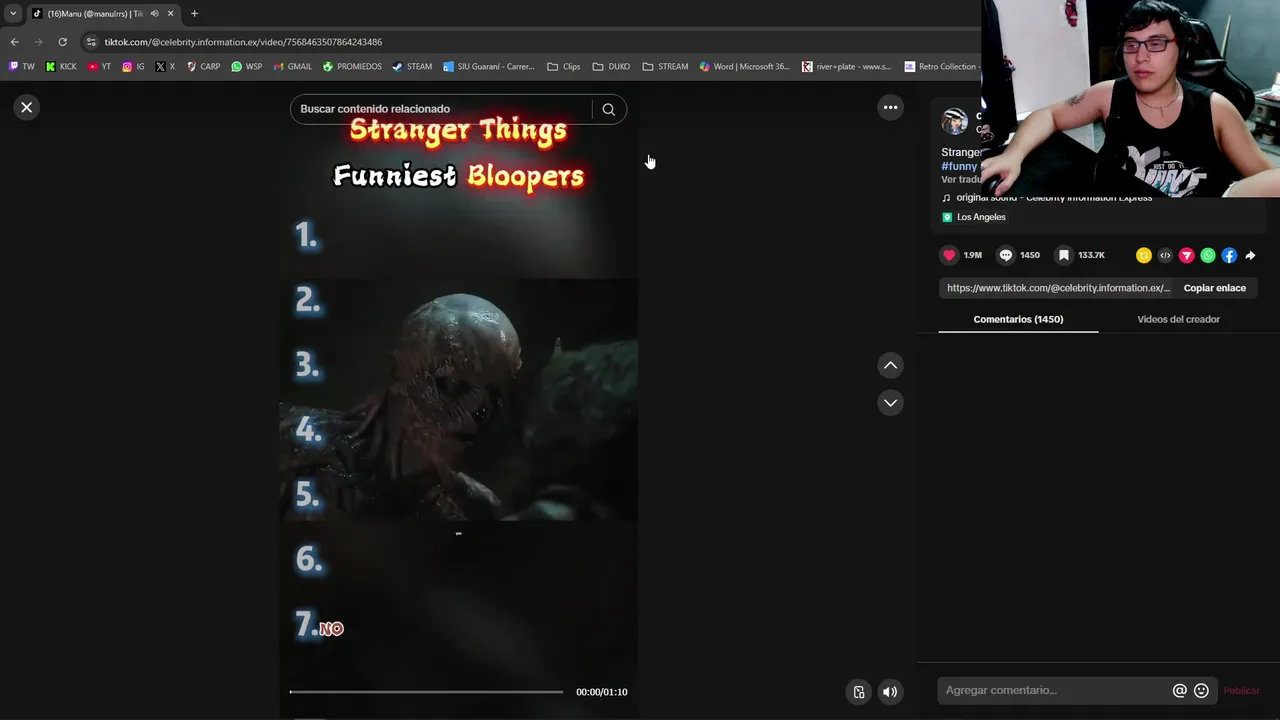The width and height of the screenshot is (1280, 720).
Task: Like the video with the heart icon
Action: [949, 255]
